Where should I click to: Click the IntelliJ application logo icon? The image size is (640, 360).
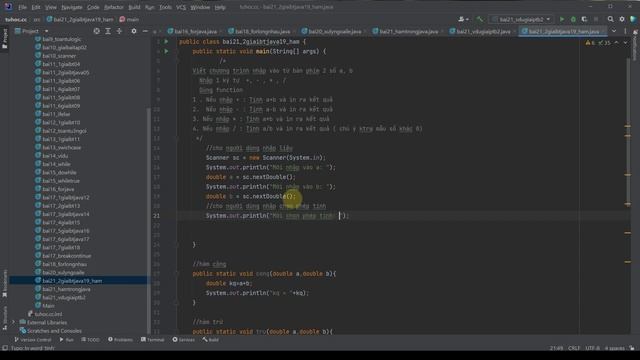click(x=8, y=7)
